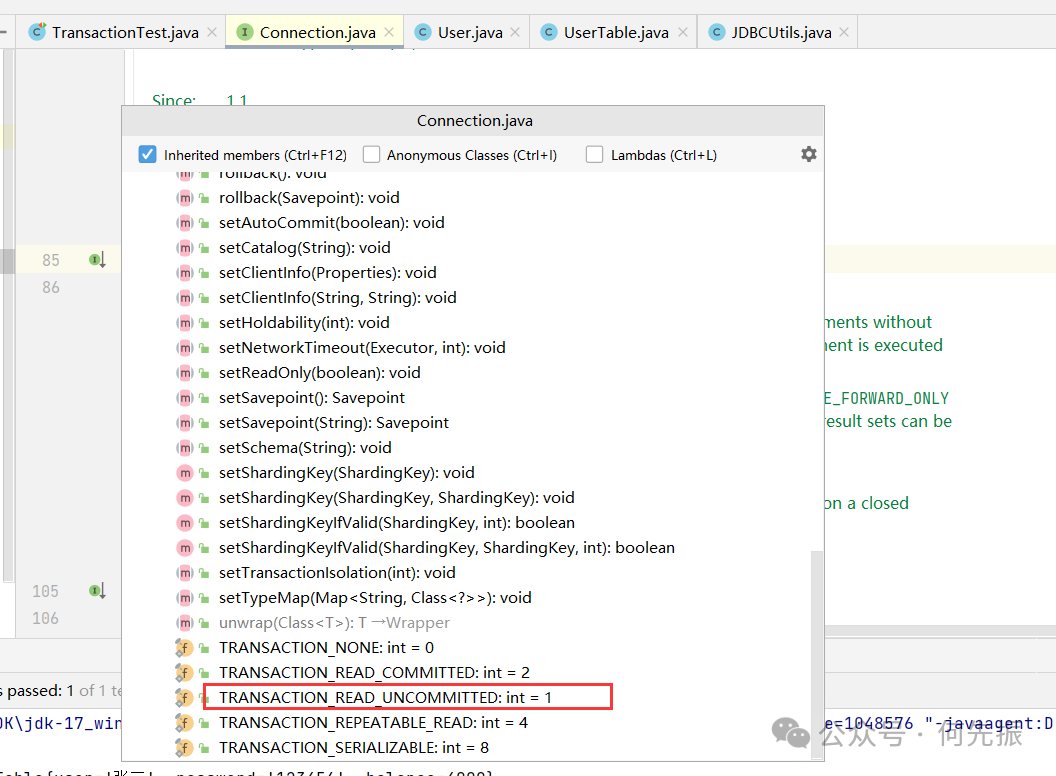
Task: Click the method icon beside setTypeMap
Action: point(185,597)
